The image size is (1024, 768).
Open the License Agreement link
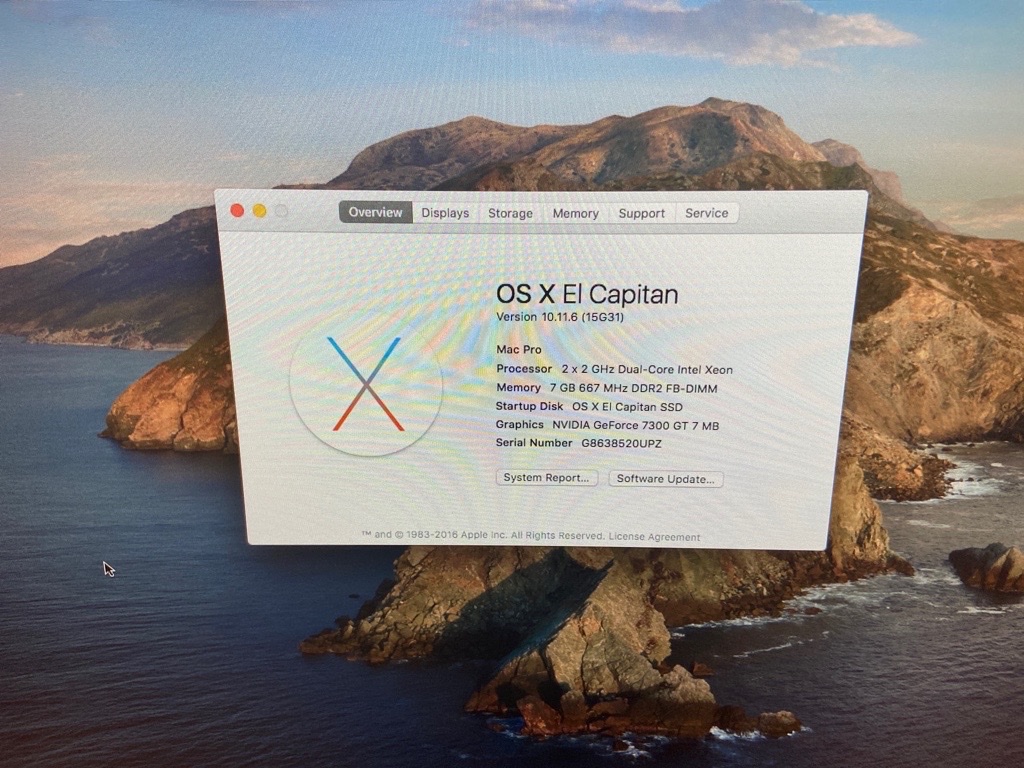[x=654, y=537]
